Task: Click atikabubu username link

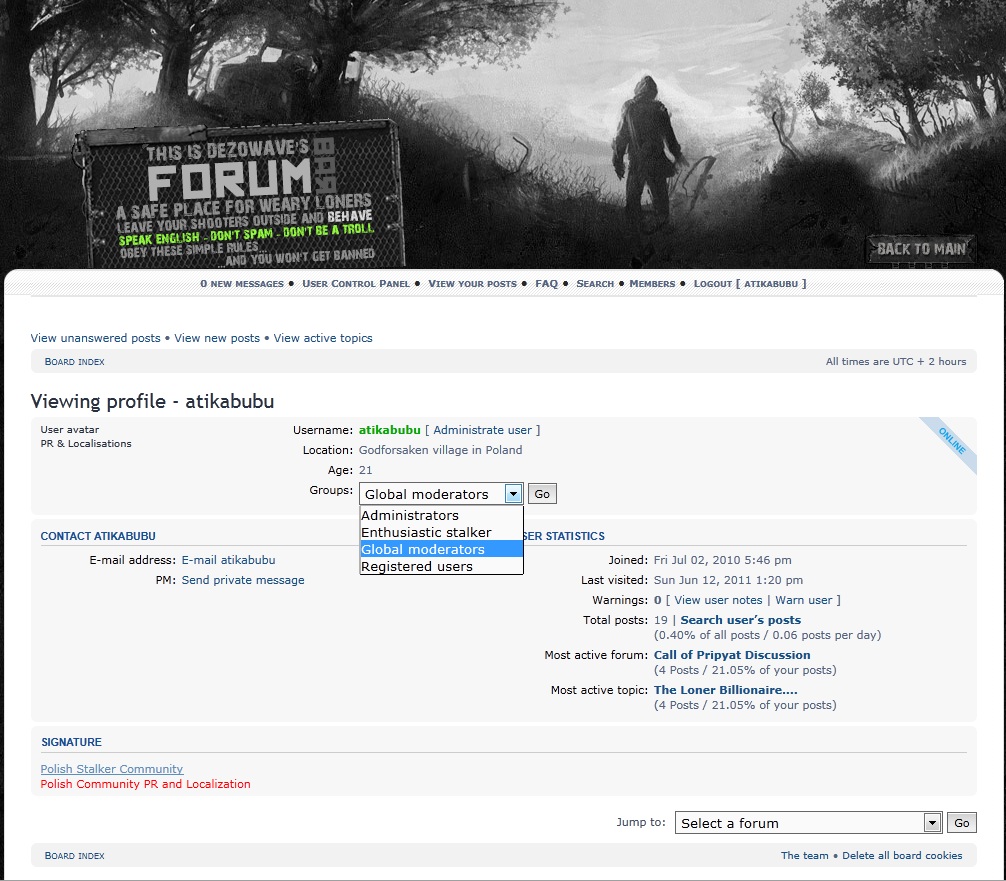Action: click(389, 430)
